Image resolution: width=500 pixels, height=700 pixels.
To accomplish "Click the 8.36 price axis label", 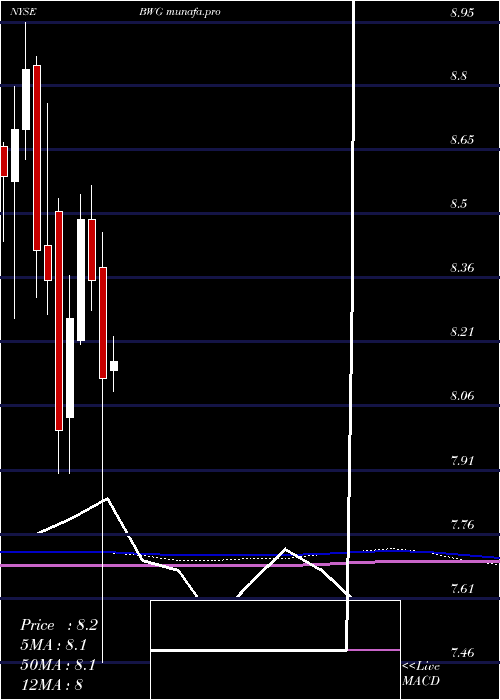I will click(462, 268).
